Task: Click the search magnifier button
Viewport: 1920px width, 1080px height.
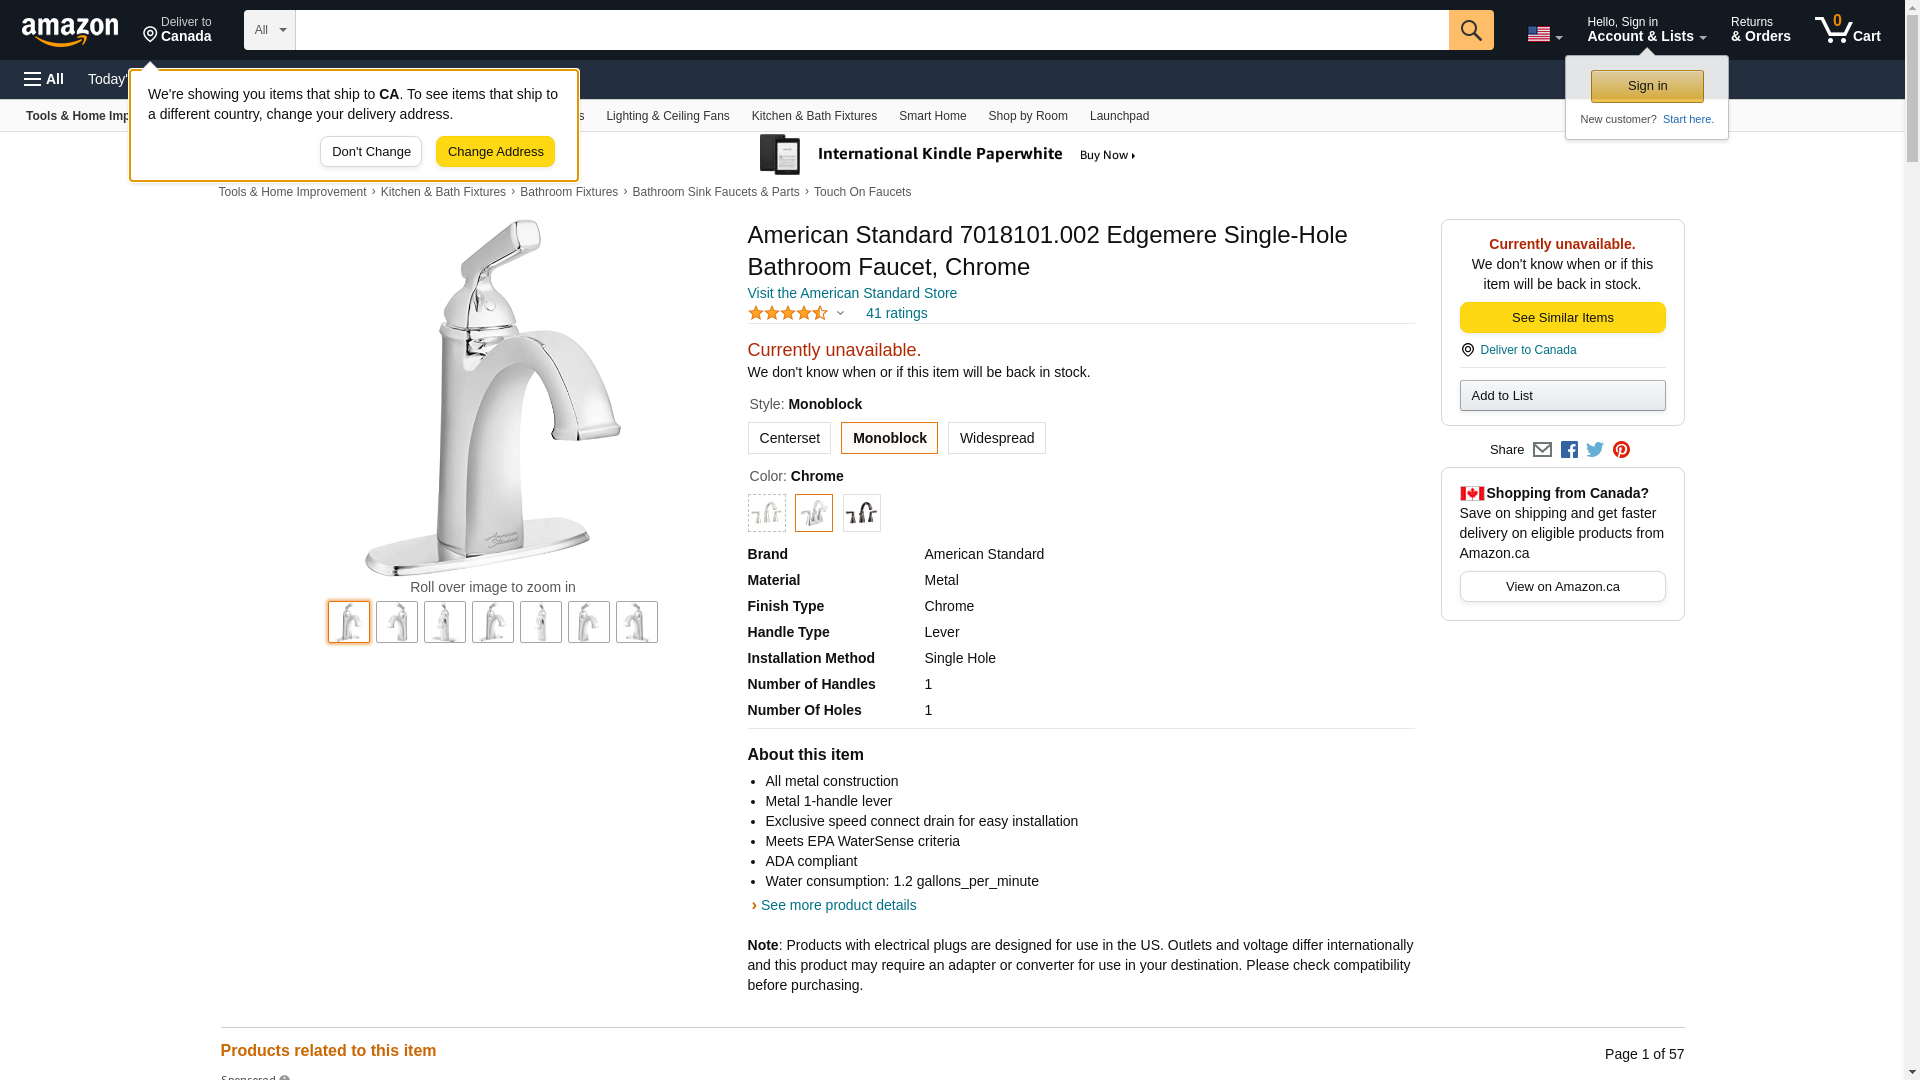Action: click(1471, 30)
